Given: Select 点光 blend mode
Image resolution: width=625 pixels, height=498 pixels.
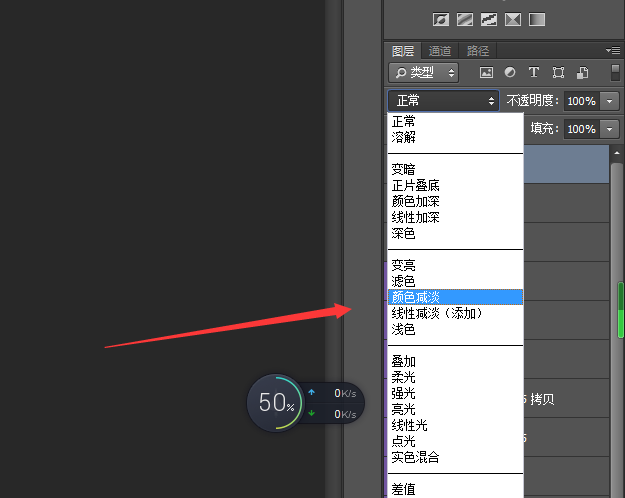Looking at the screenshot, I should pos(455,441).
